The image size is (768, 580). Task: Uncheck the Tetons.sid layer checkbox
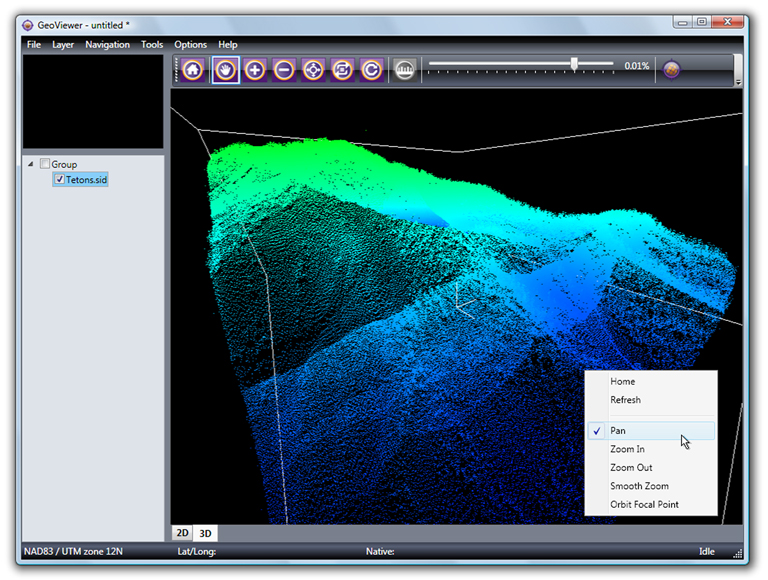(x=59, y=179)
